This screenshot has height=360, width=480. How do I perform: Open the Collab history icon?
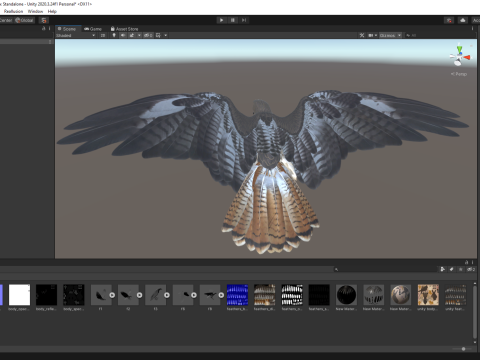click(449, 20)
